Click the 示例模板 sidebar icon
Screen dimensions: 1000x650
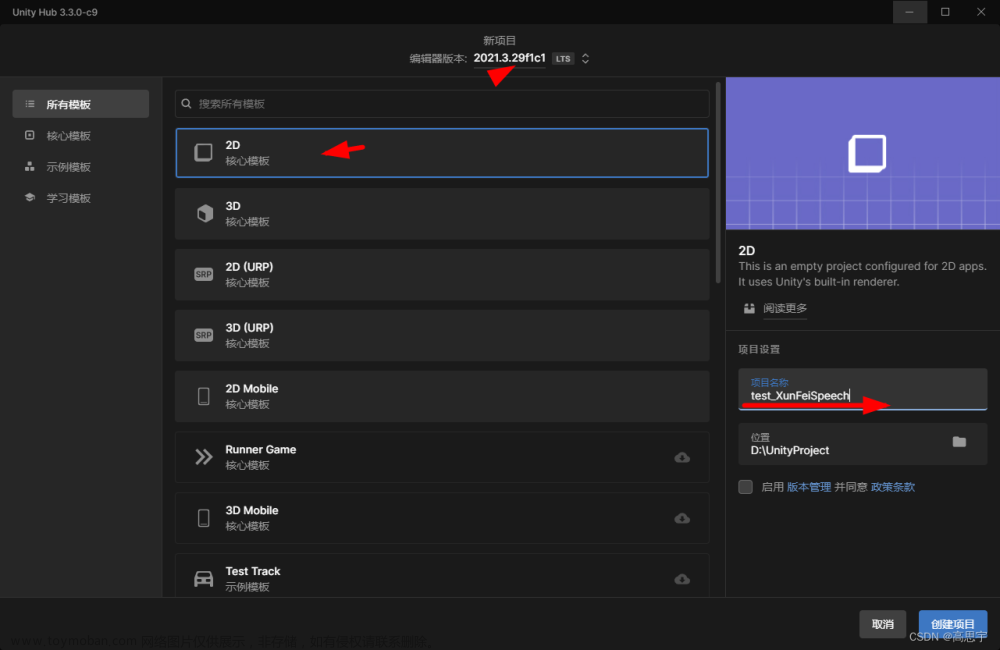click(29, 166)
